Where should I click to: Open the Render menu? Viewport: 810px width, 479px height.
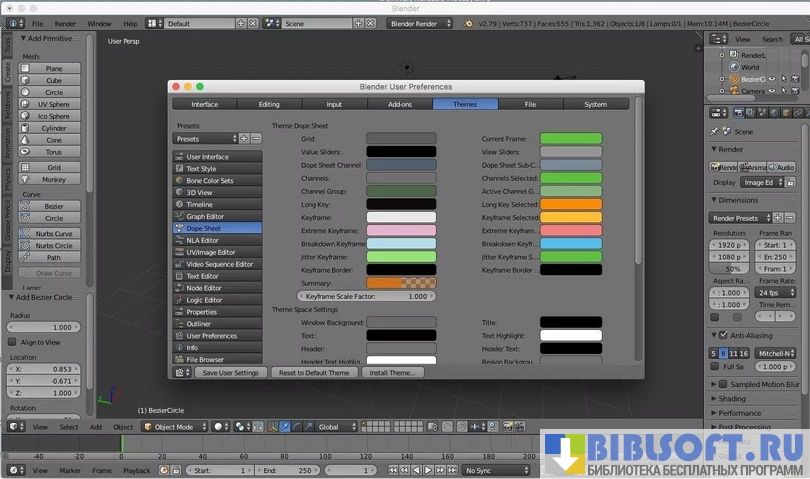65,23
